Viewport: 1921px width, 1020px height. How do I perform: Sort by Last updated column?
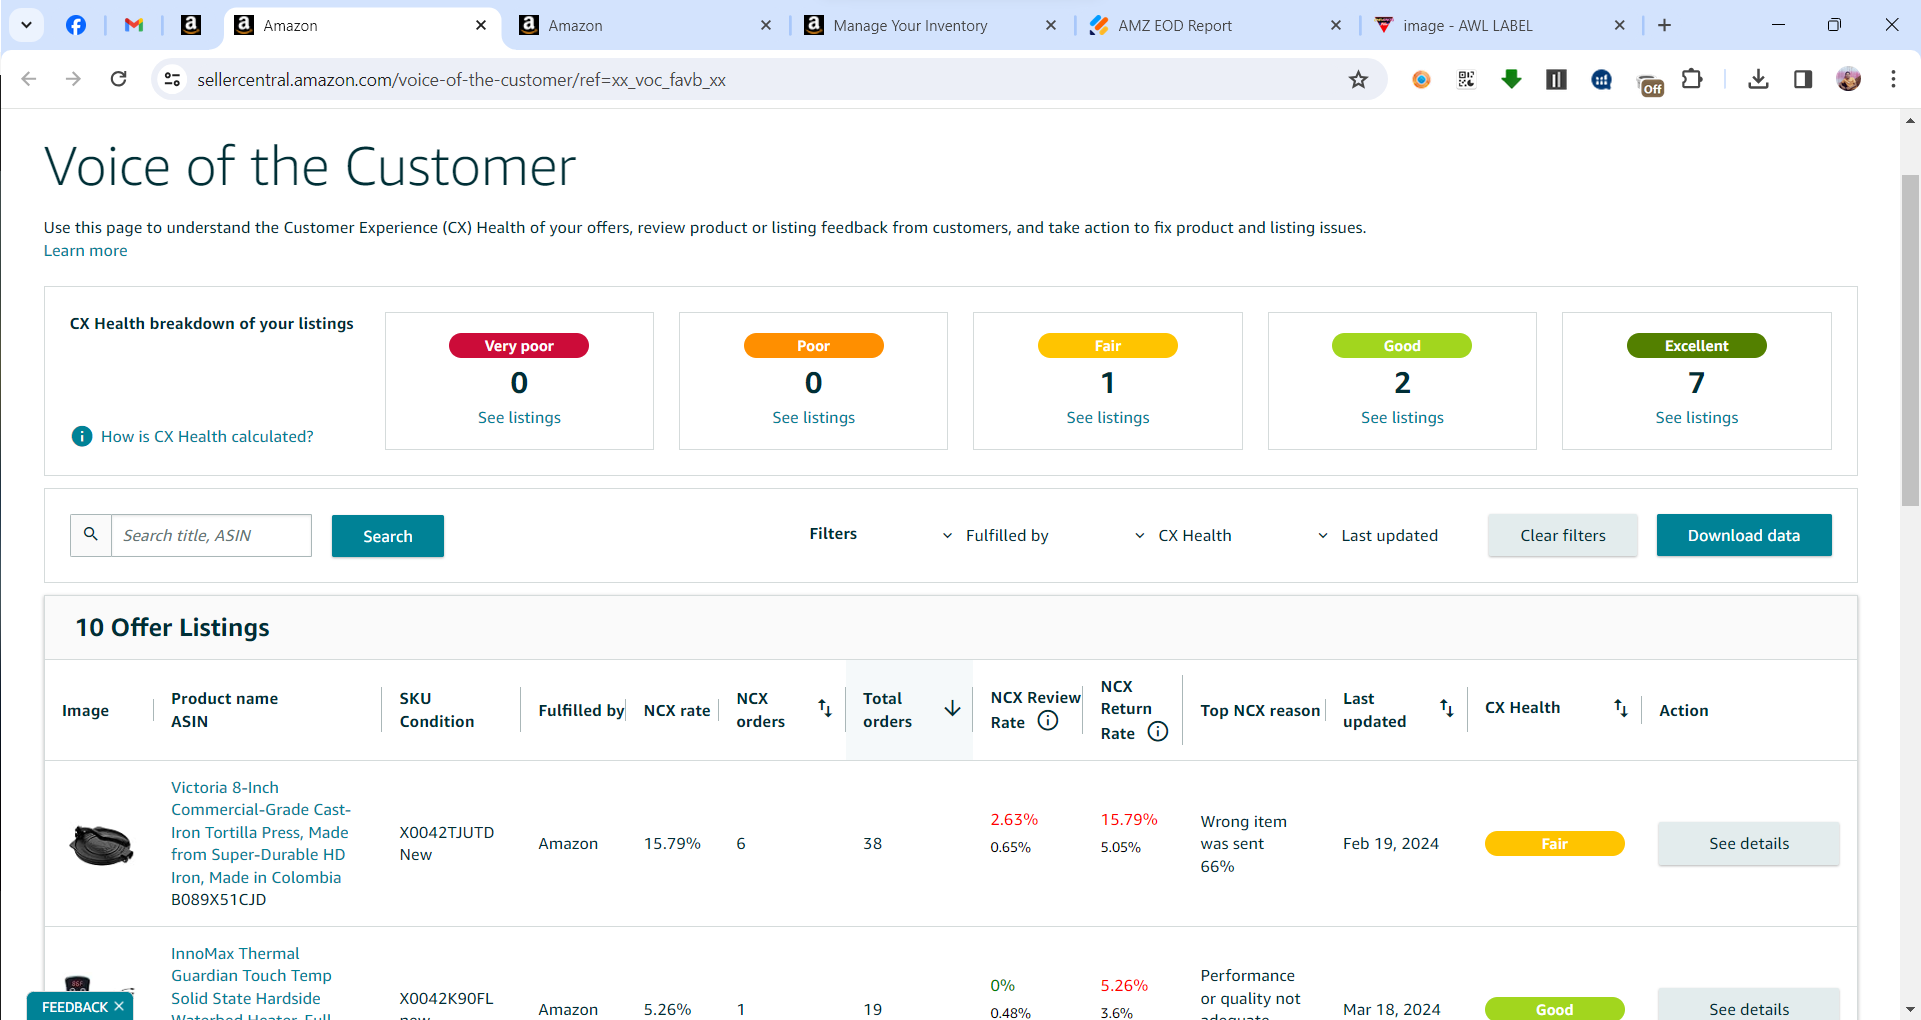pos(1446,708)
